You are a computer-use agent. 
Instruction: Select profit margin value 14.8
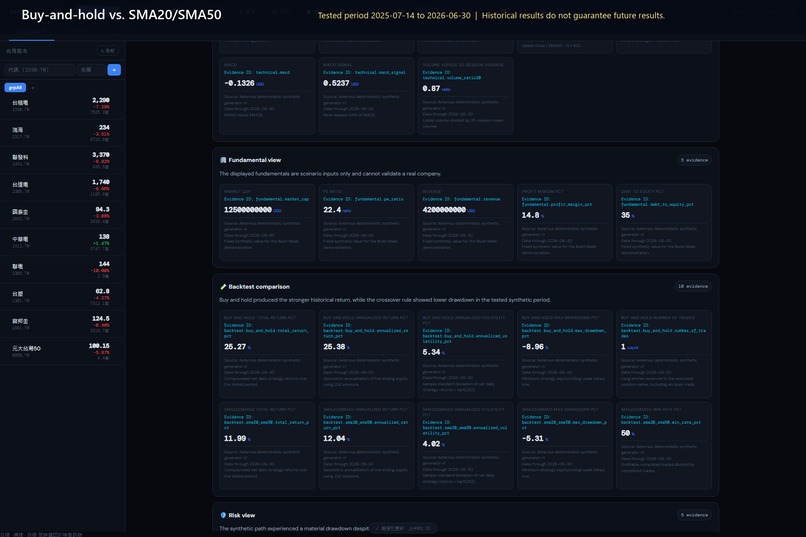(x=530, y=215)
